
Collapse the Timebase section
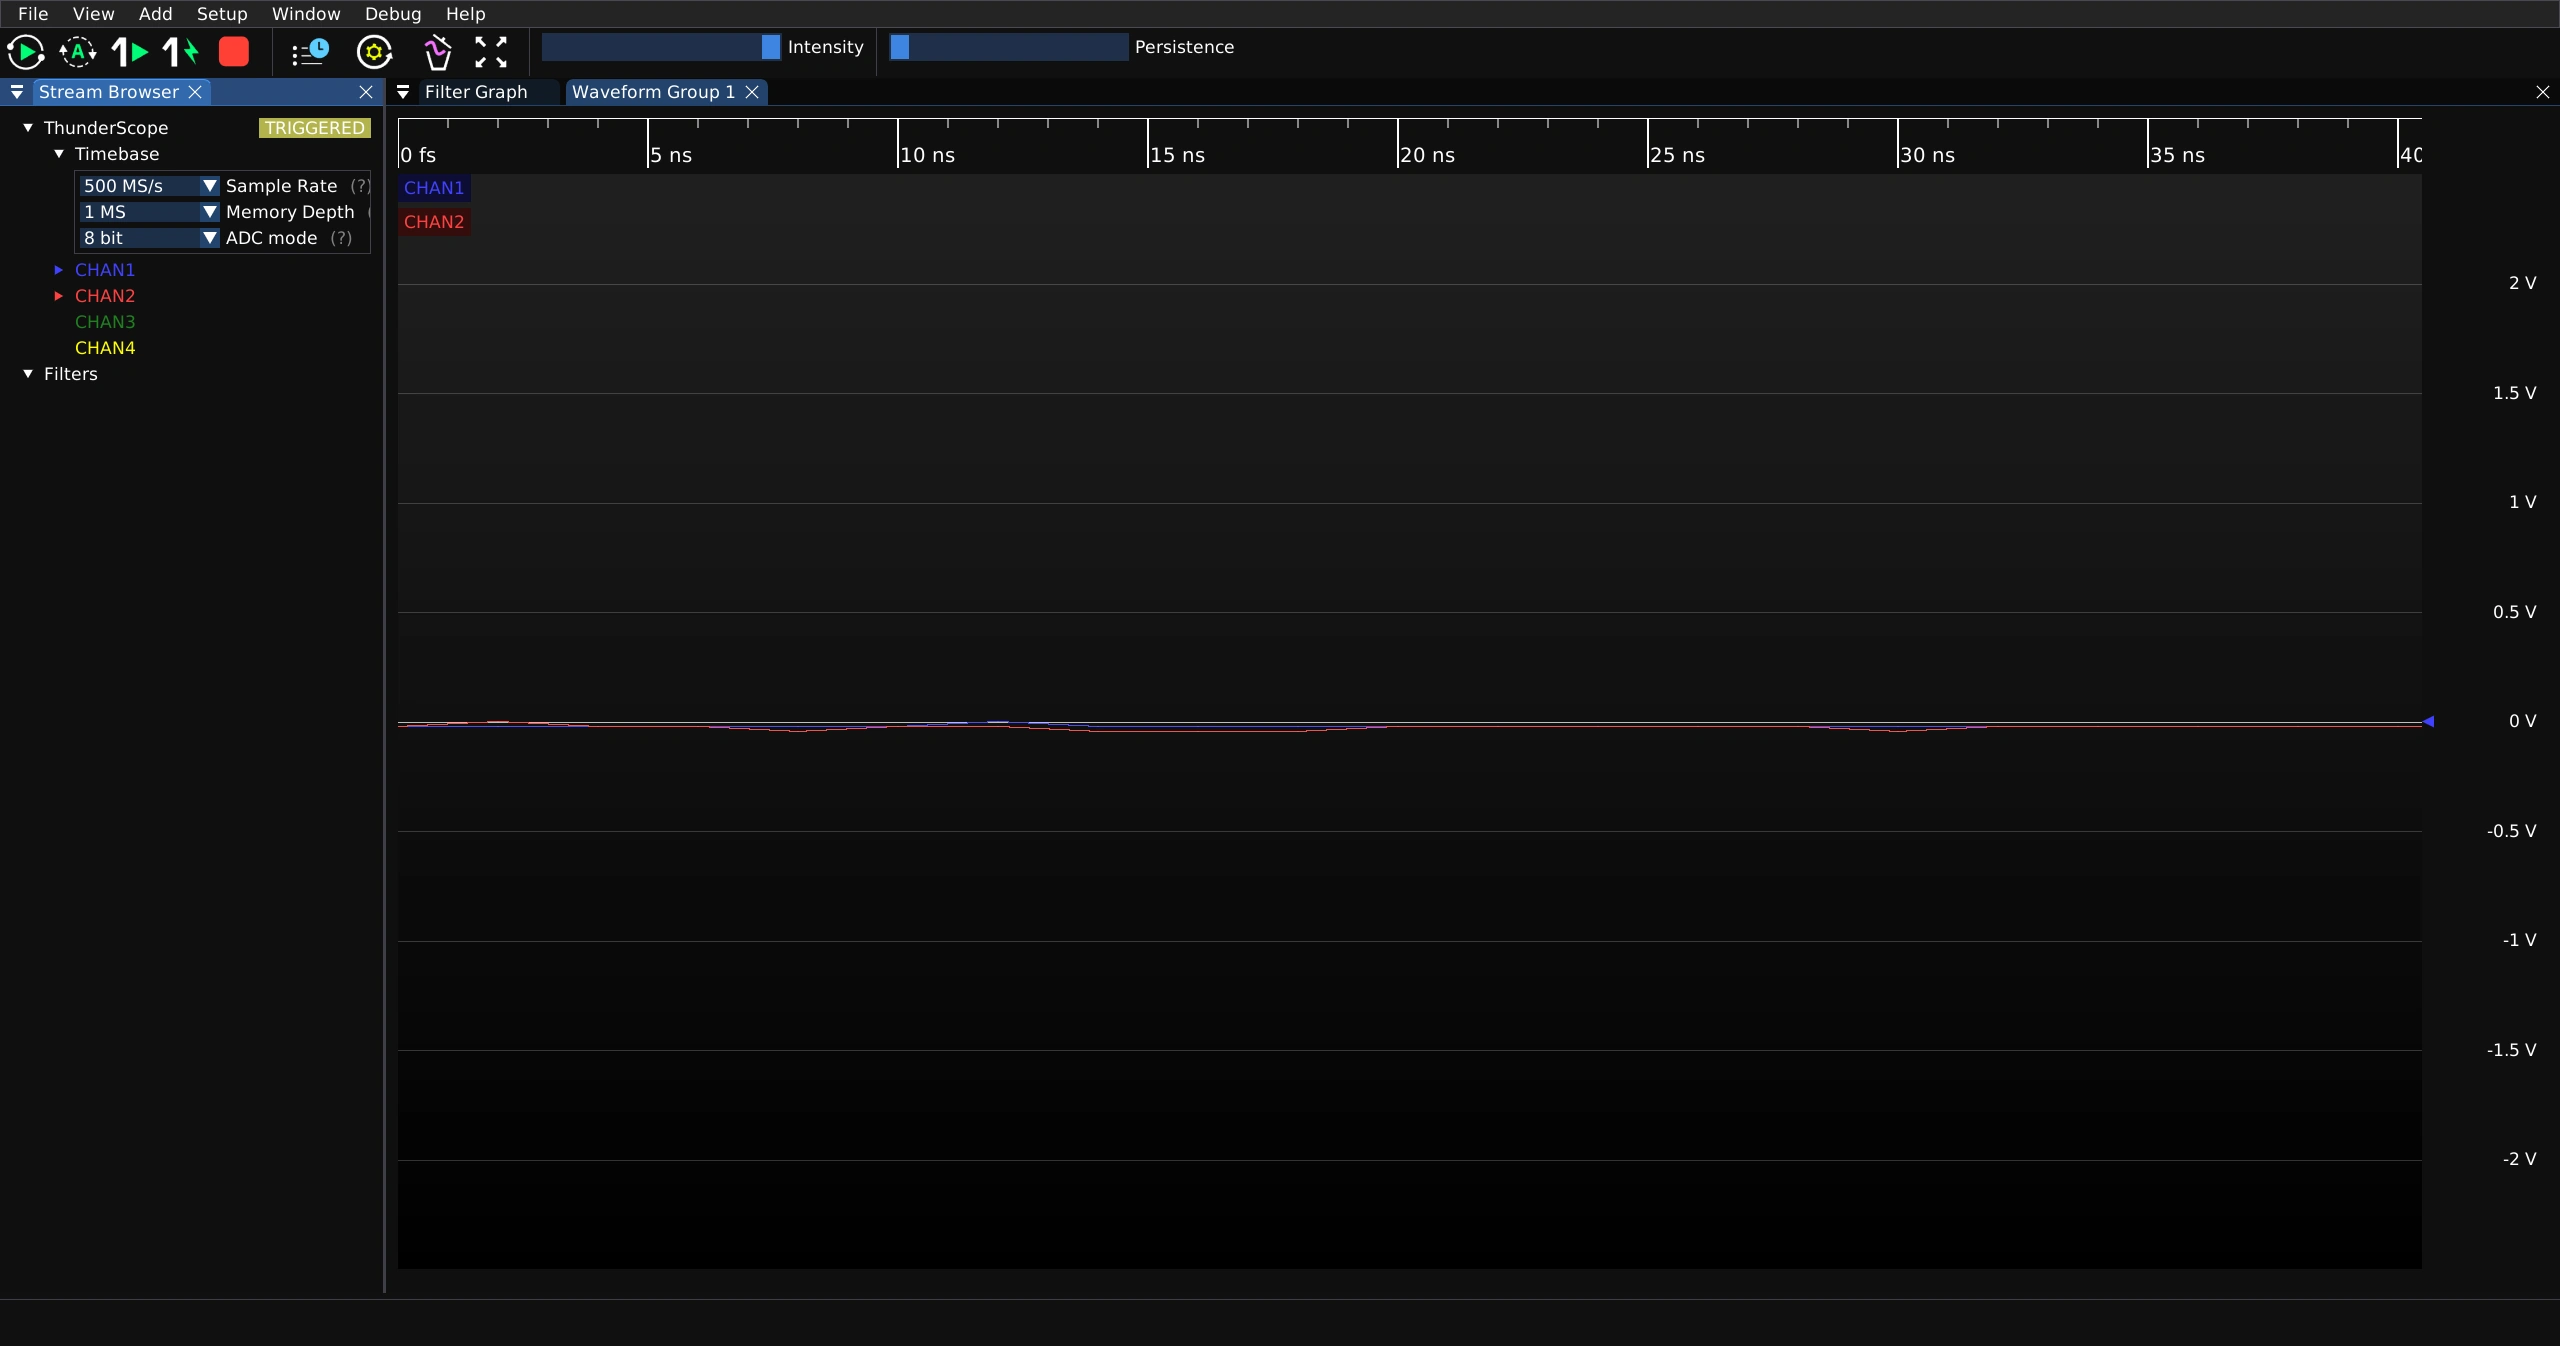coord(59,154)
